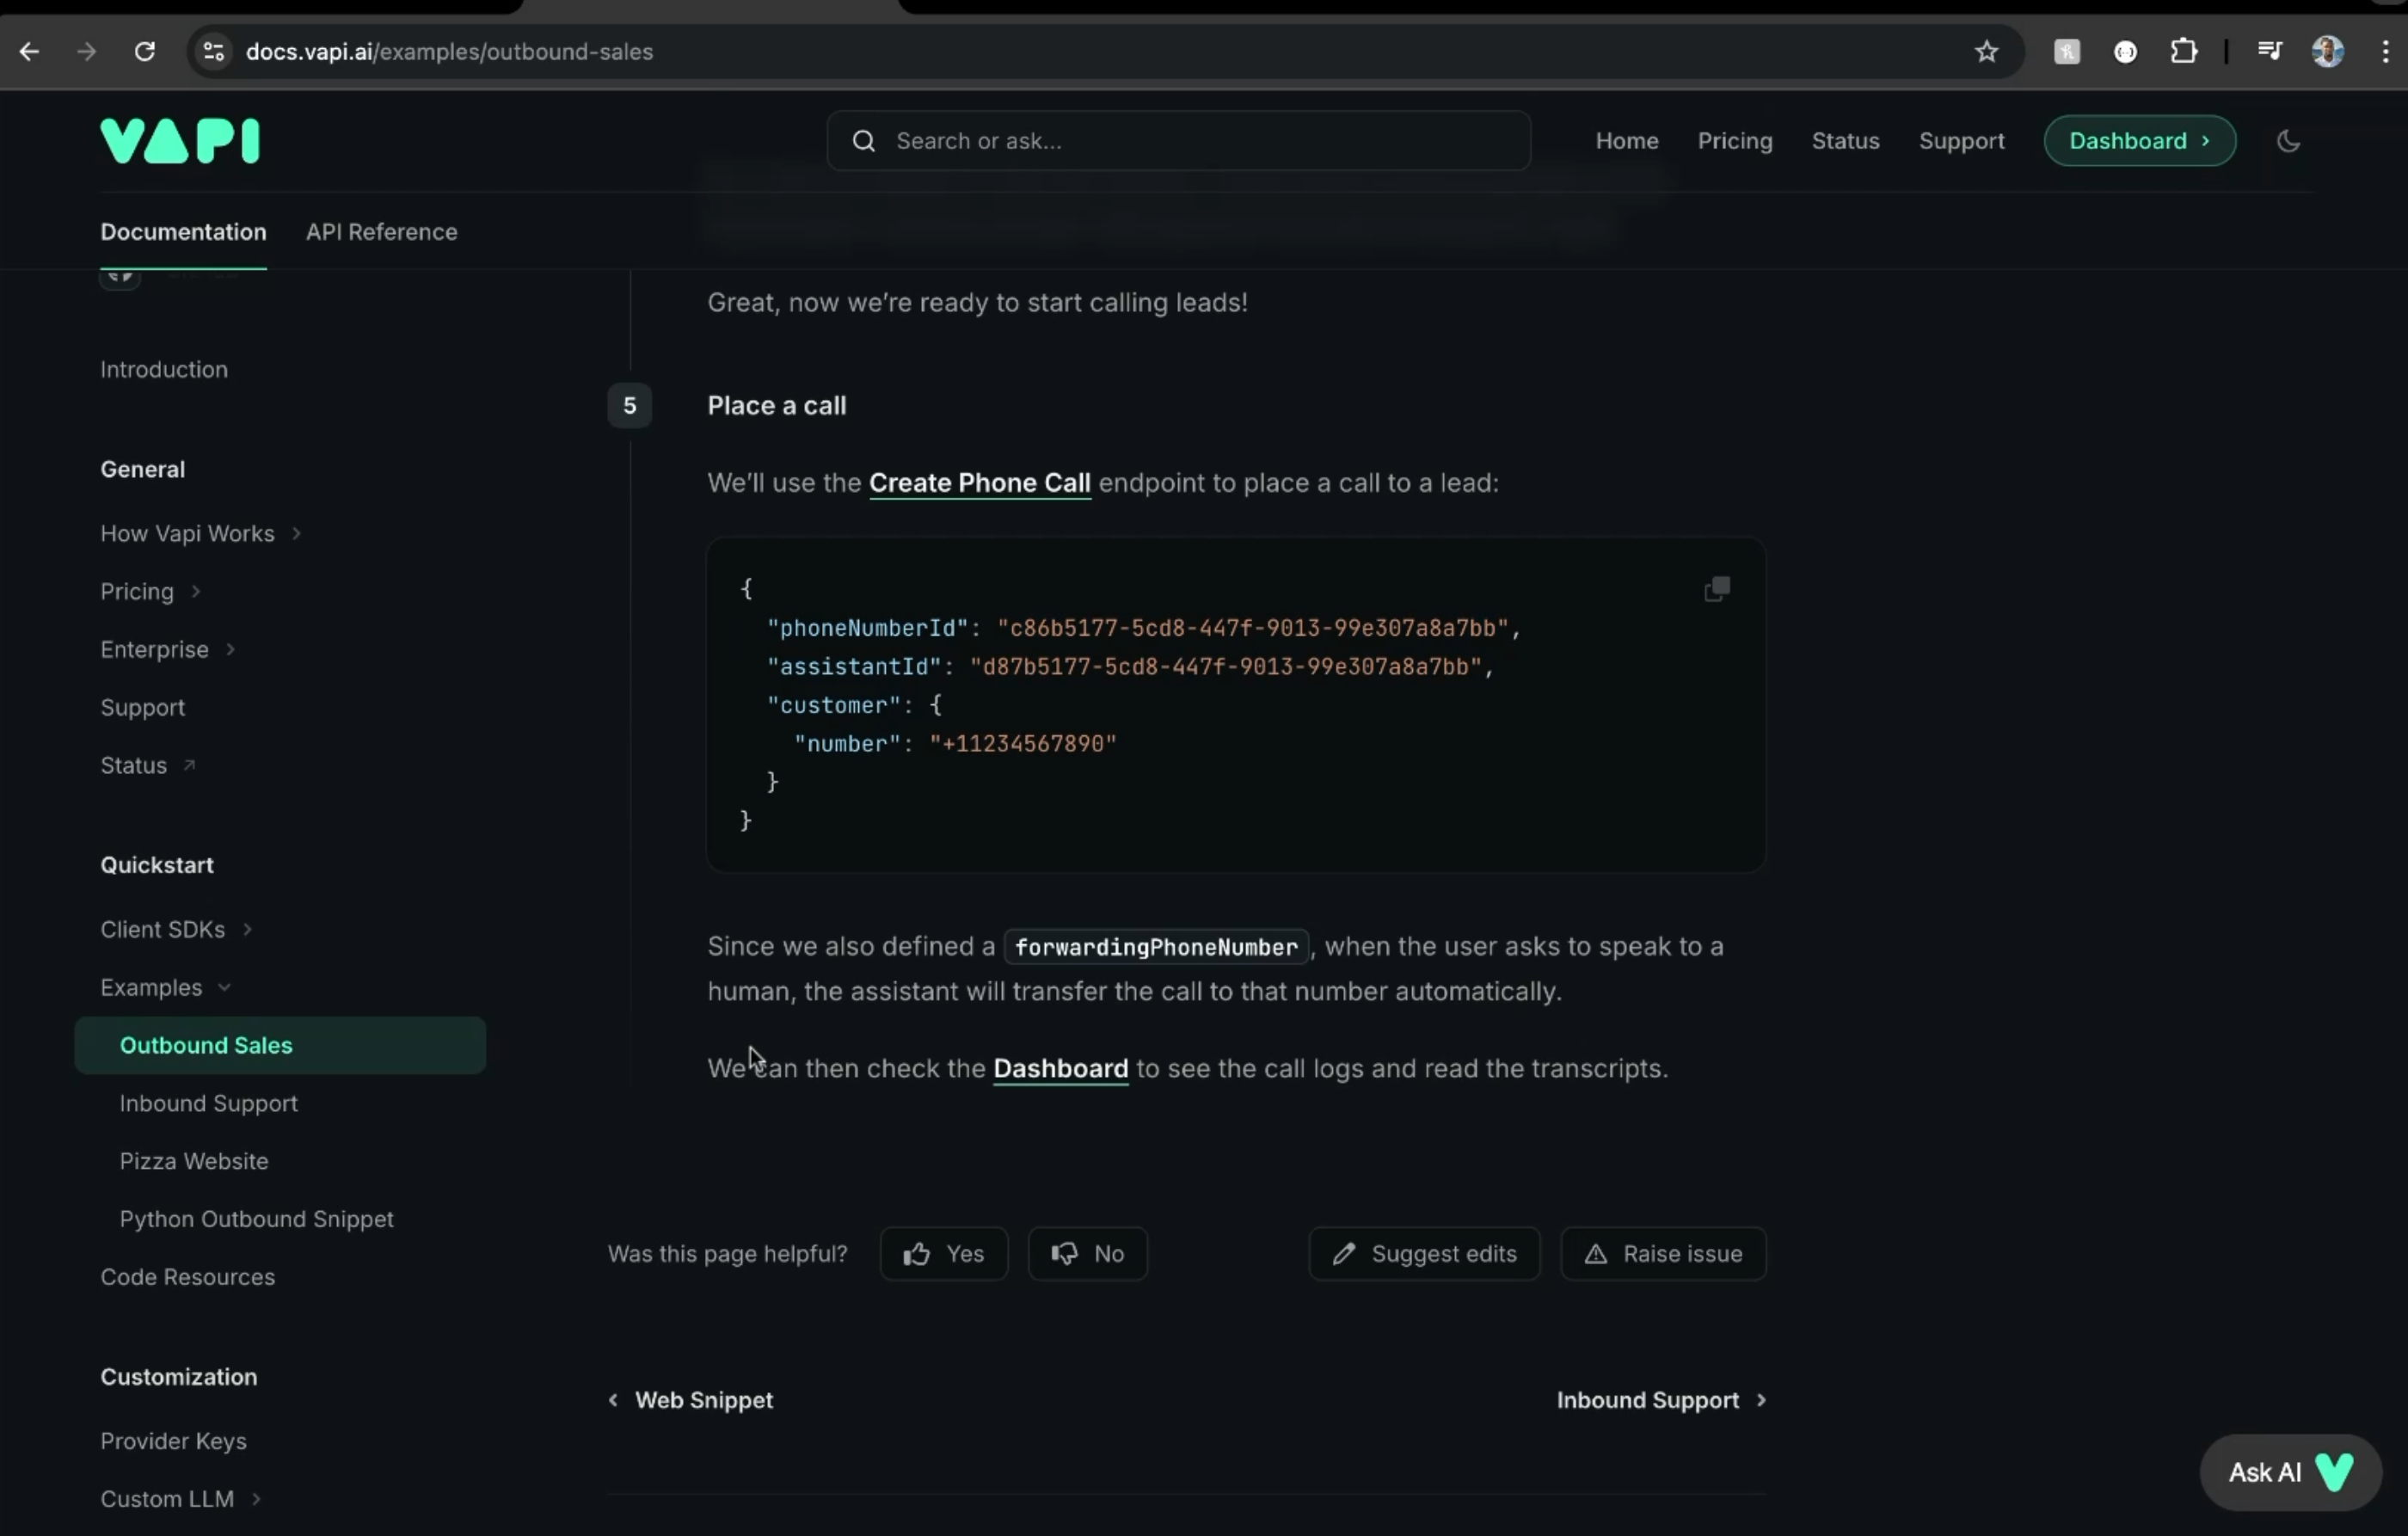Open Pricing in the top navigation

(1734, 141)
